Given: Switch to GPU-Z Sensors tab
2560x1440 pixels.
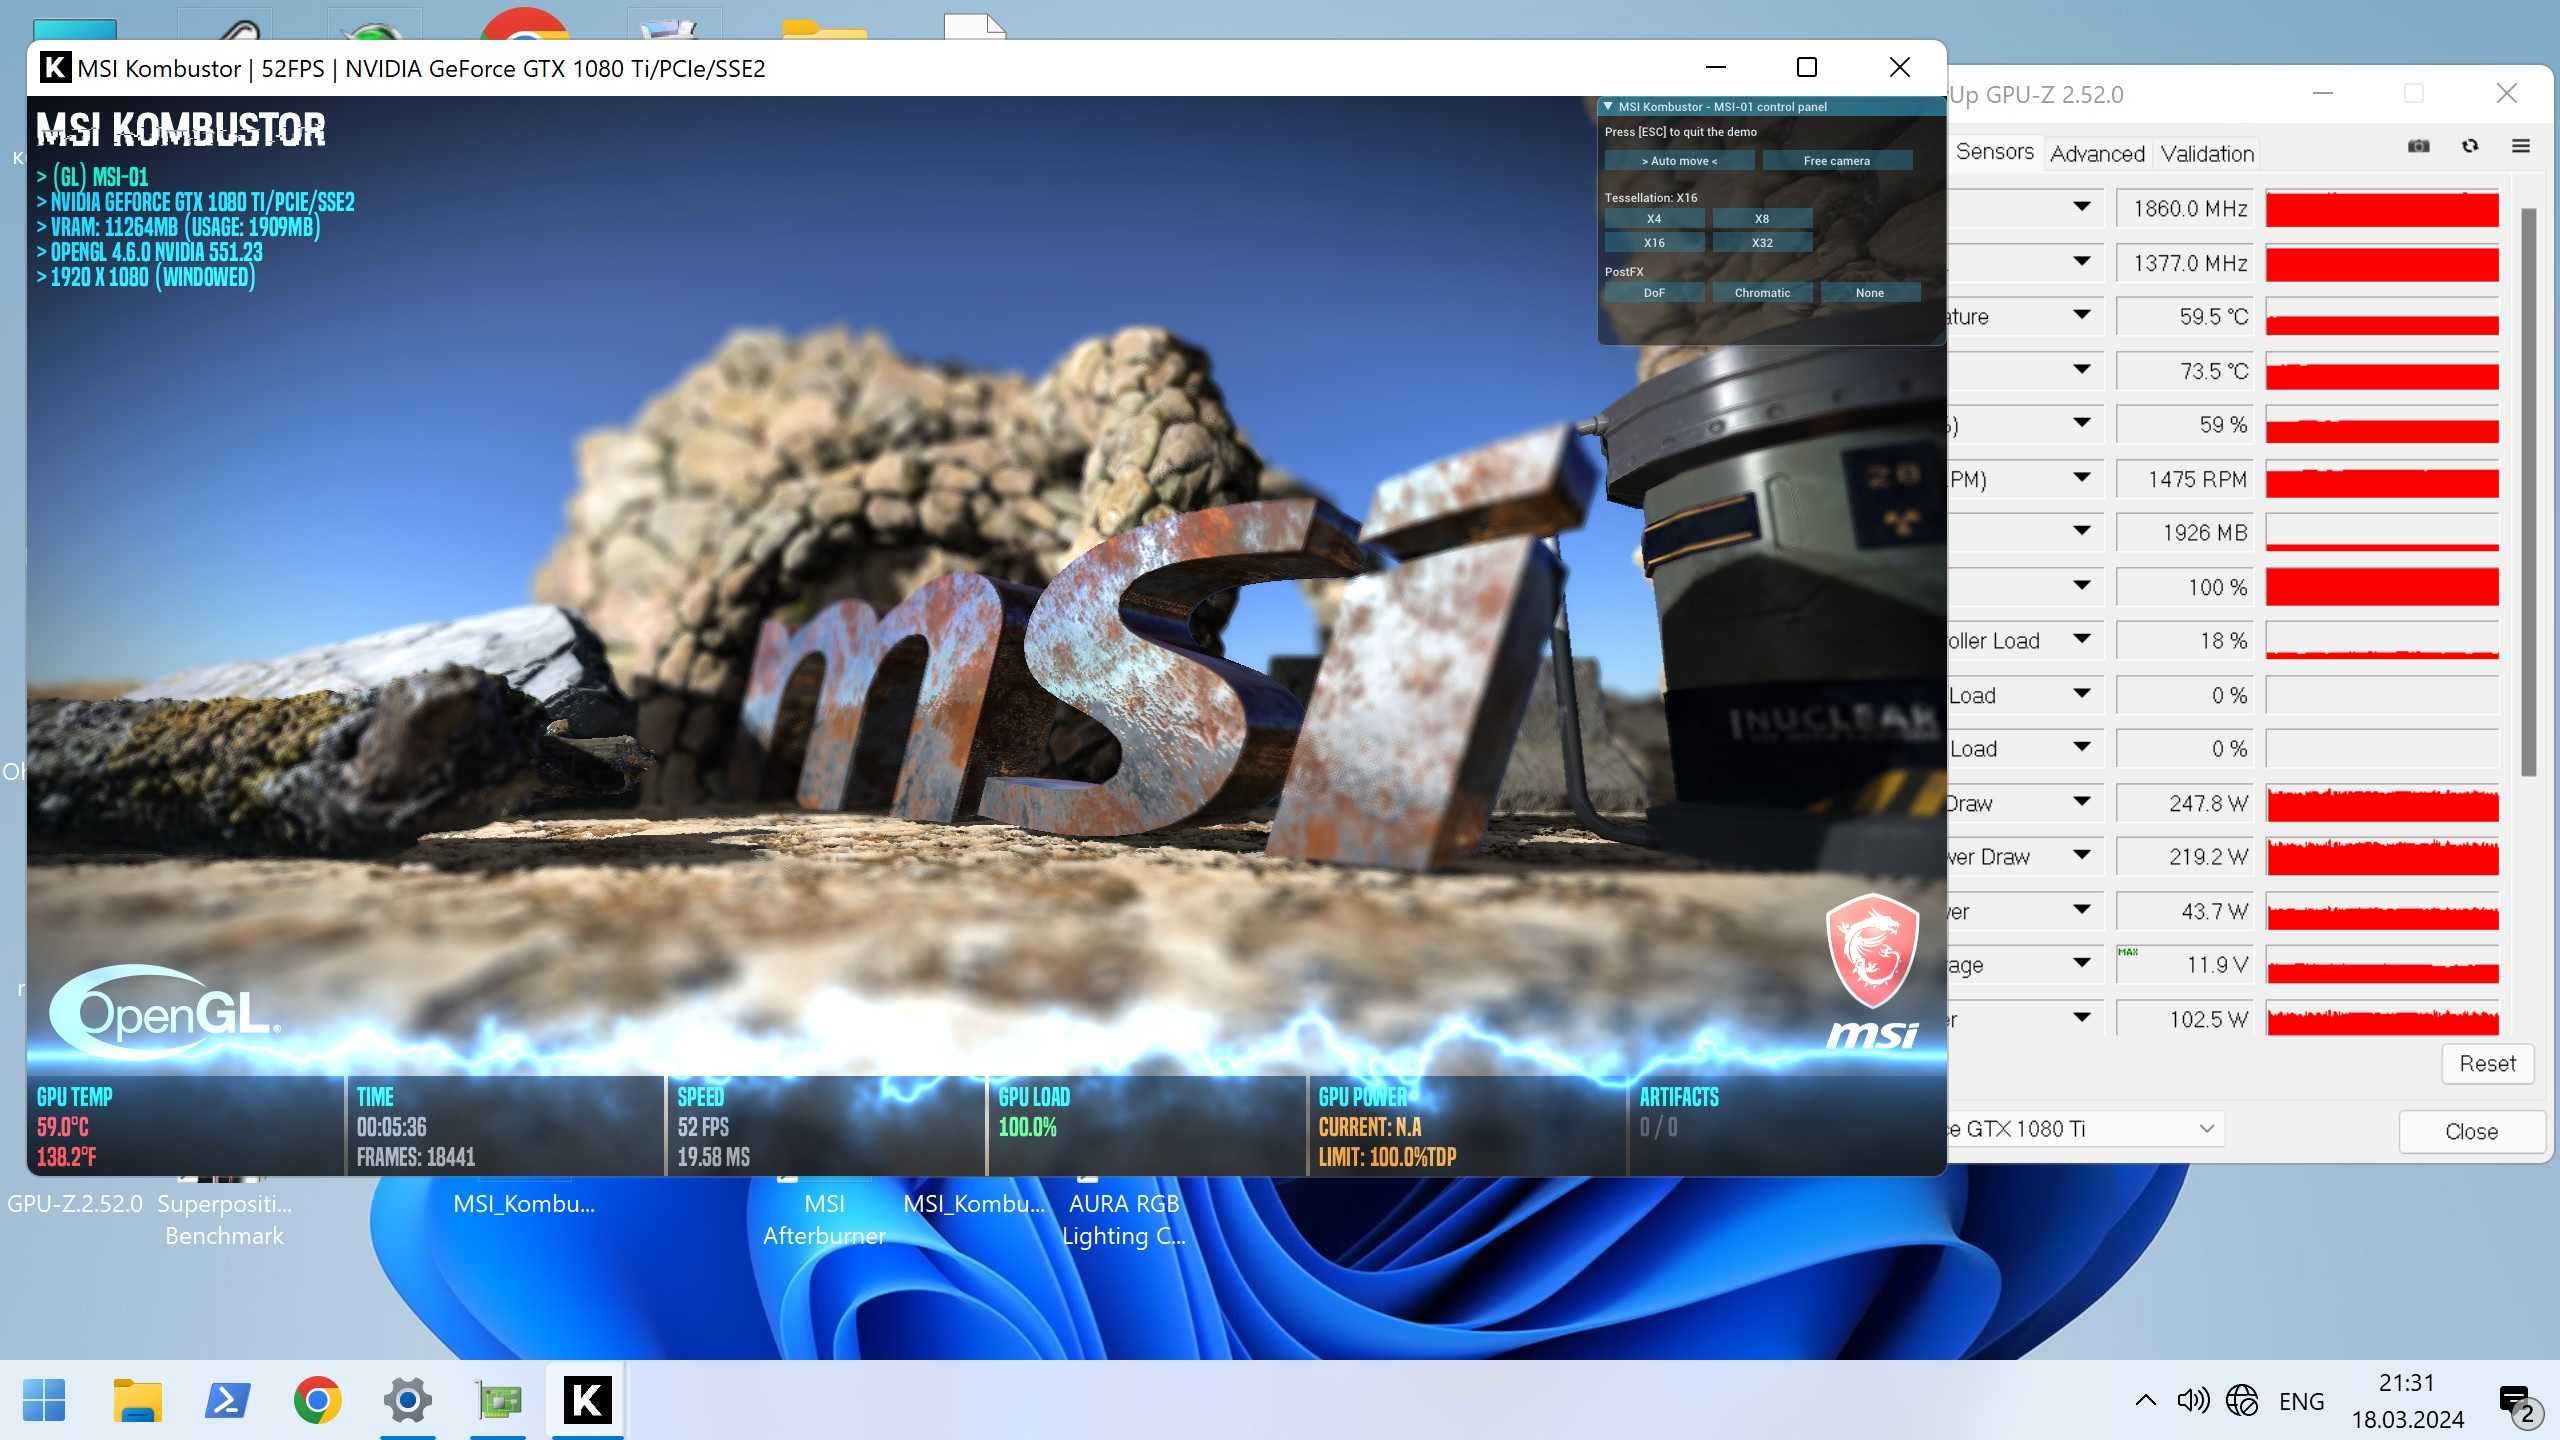Looking at the screenshot, I should pos(1994,152).
